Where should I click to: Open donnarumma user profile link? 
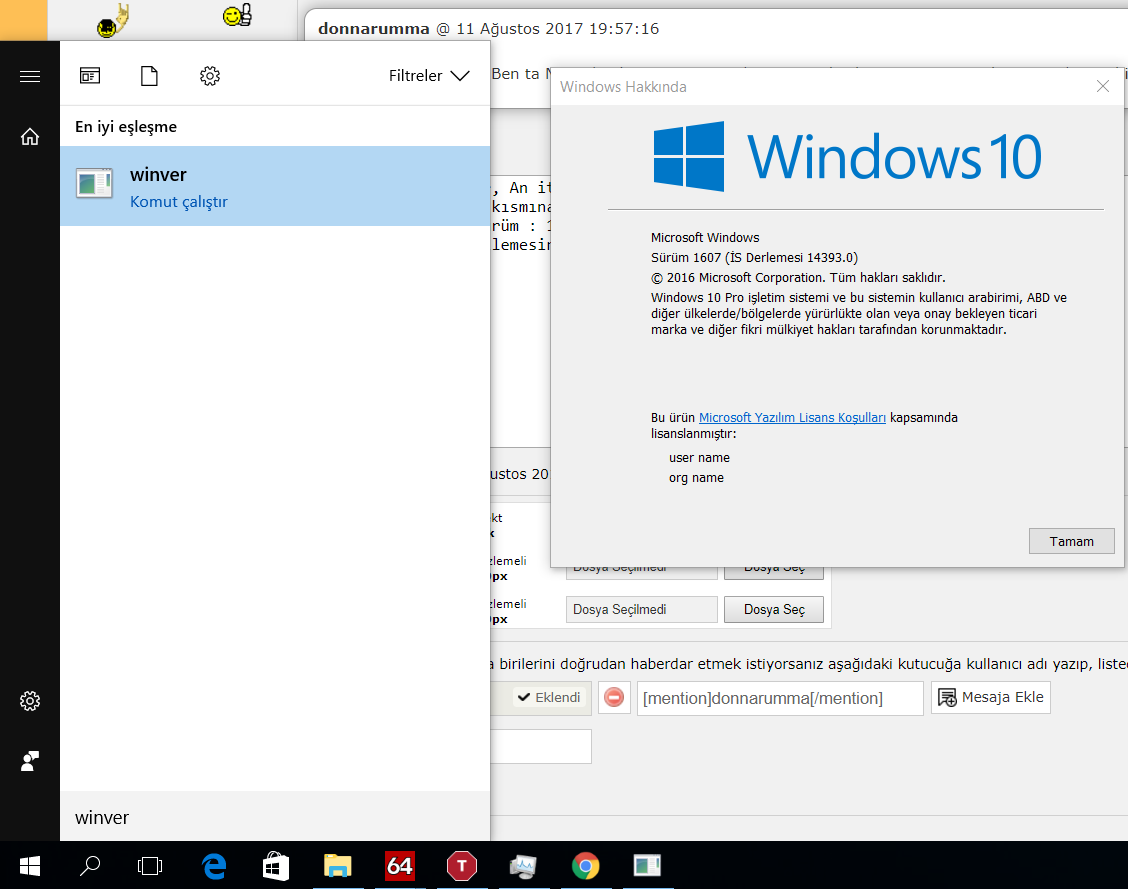373,29
